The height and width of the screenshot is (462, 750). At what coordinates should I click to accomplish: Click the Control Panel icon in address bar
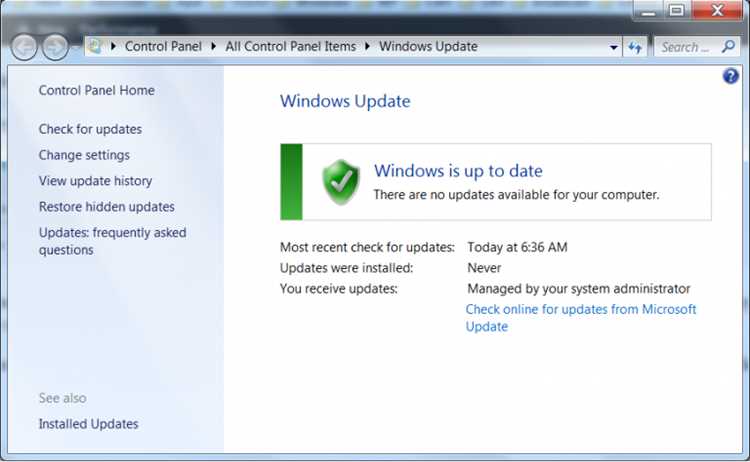click(x=95, y=46)
